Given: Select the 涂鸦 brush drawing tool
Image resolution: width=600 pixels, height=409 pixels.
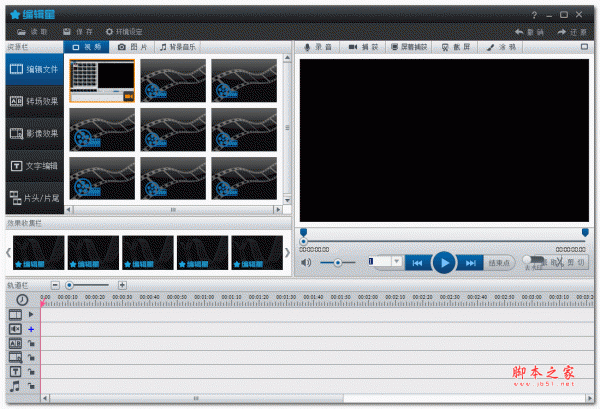Looking at the screenshot, I should [501, 47].
